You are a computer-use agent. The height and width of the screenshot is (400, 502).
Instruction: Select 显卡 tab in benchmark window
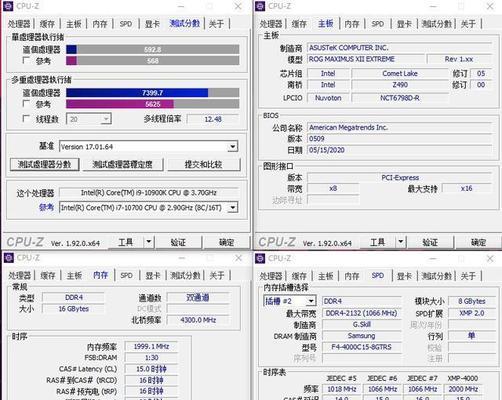click(x=152, y=24)
